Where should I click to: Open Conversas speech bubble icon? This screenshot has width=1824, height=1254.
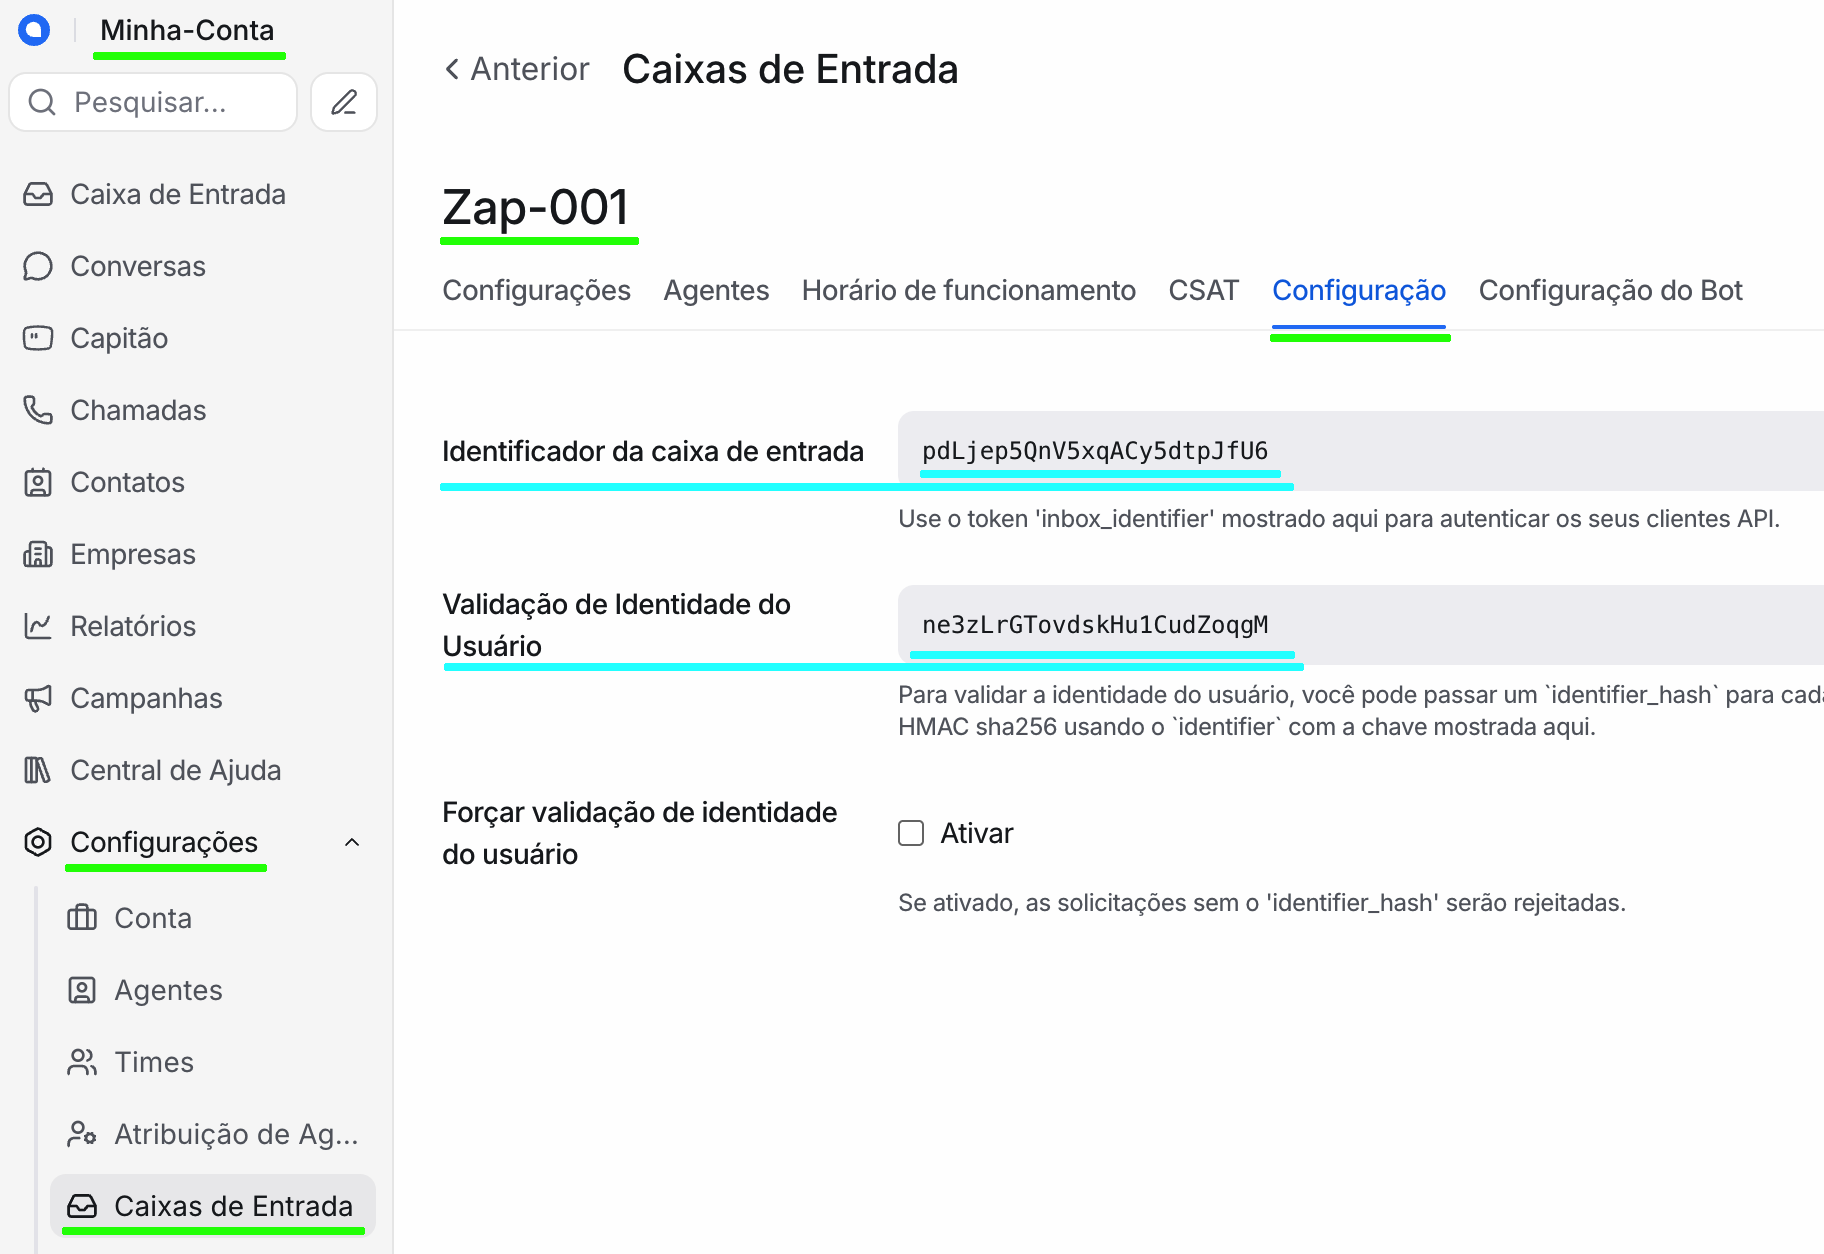[x=38, y=266]
